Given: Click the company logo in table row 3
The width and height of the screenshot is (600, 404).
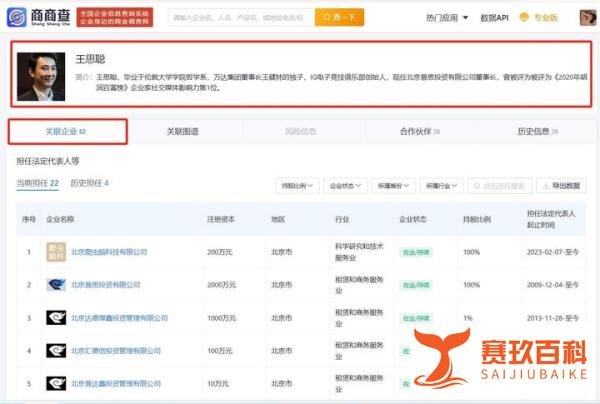Looking at the screenshot, I should (x=56, y=318).
